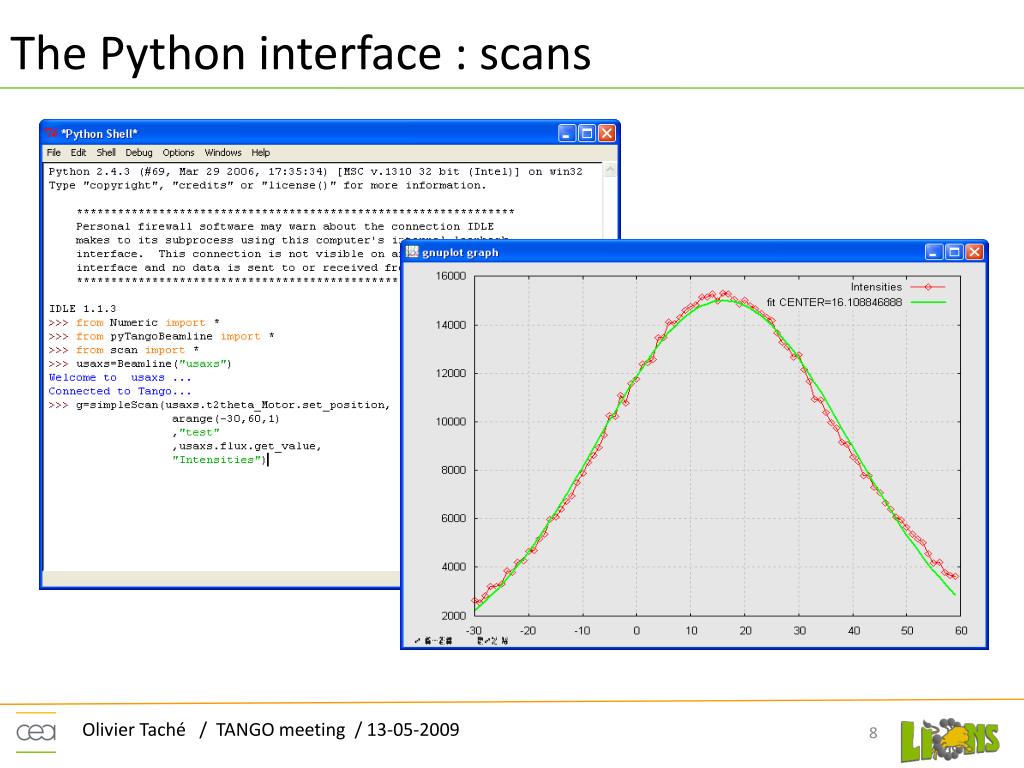Close the Python Shell window
This screenshot has width=1024, height=768.
pos(607,133)
